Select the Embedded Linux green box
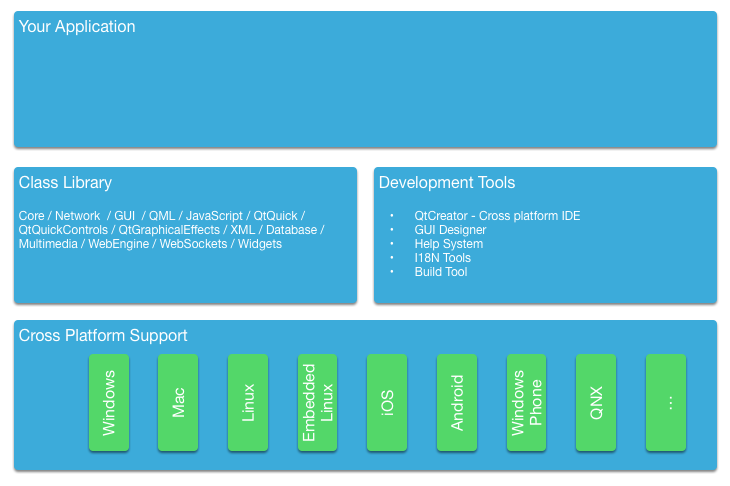Image resolution: width=730 pixels, height=486 pixels. pyautogui.click(x=318, y=402)
